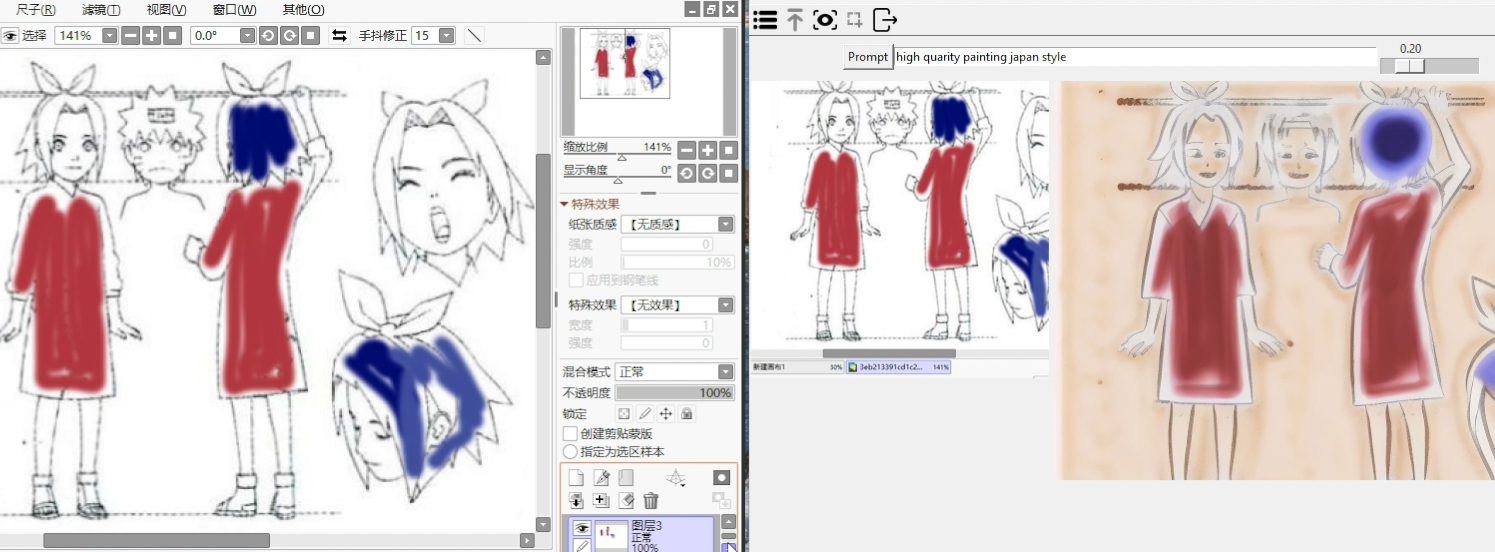This screenshot has height=552, width=1495.
Task: Select 指定为选区样本 radio option
Action: click(570, 452)
